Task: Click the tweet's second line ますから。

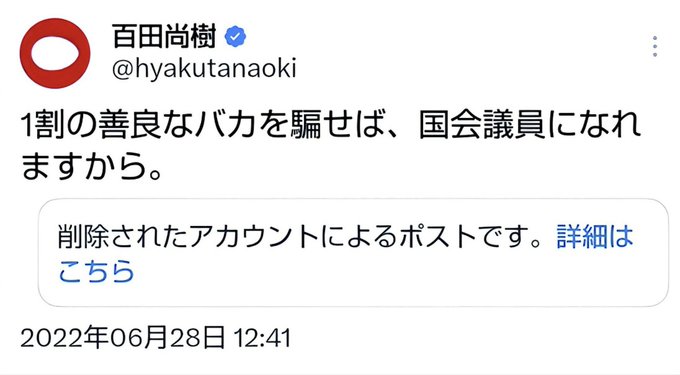Action: [92, 166]
